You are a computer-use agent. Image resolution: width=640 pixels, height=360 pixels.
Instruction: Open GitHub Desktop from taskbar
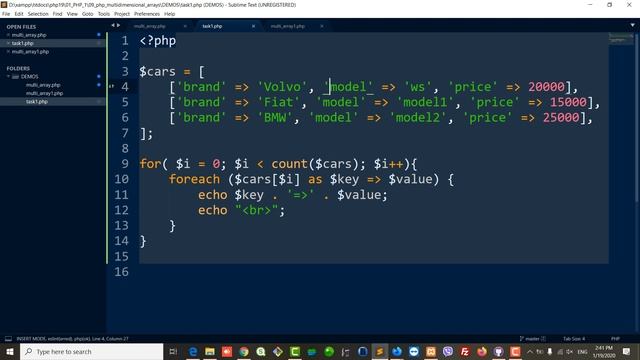pyautogui.click(x=498, y=351)
